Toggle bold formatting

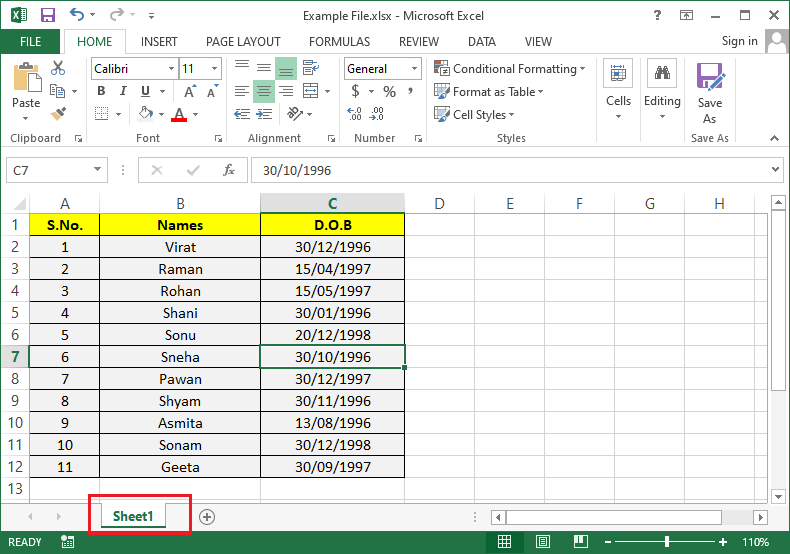pyautogui.click(x=101, y=92)
